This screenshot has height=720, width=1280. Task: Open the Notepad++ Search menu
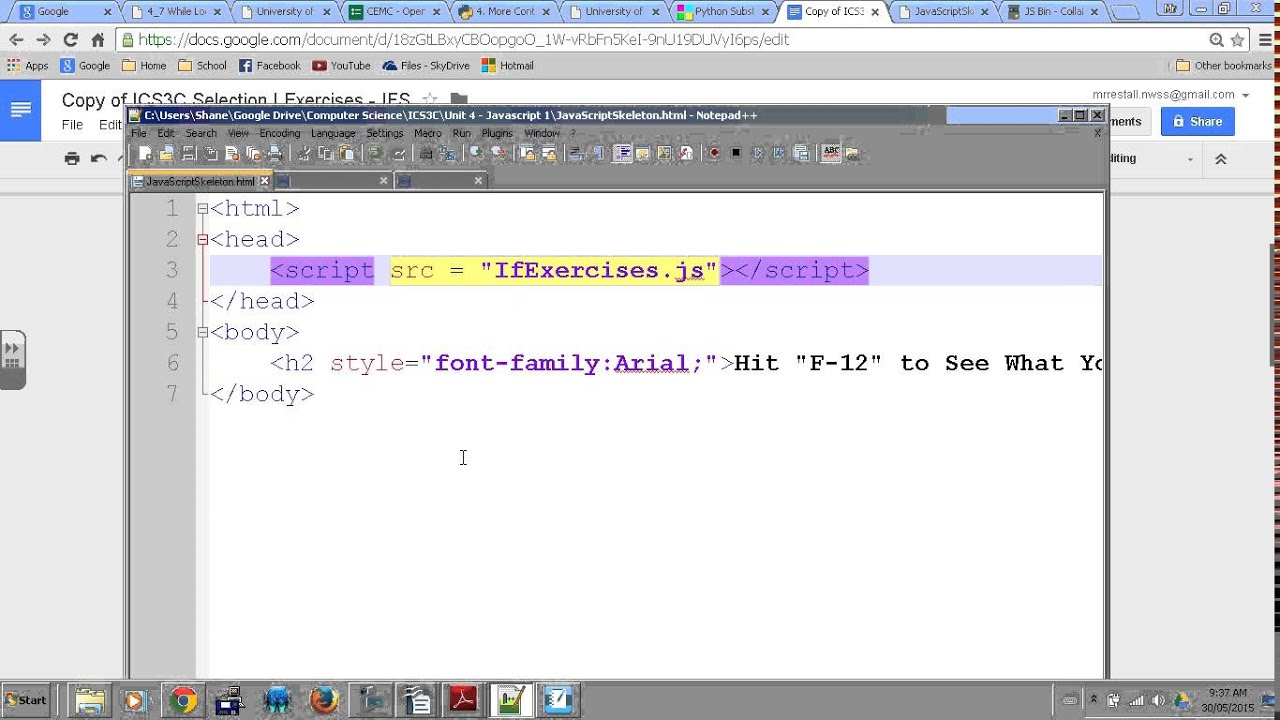coord(201,133)
